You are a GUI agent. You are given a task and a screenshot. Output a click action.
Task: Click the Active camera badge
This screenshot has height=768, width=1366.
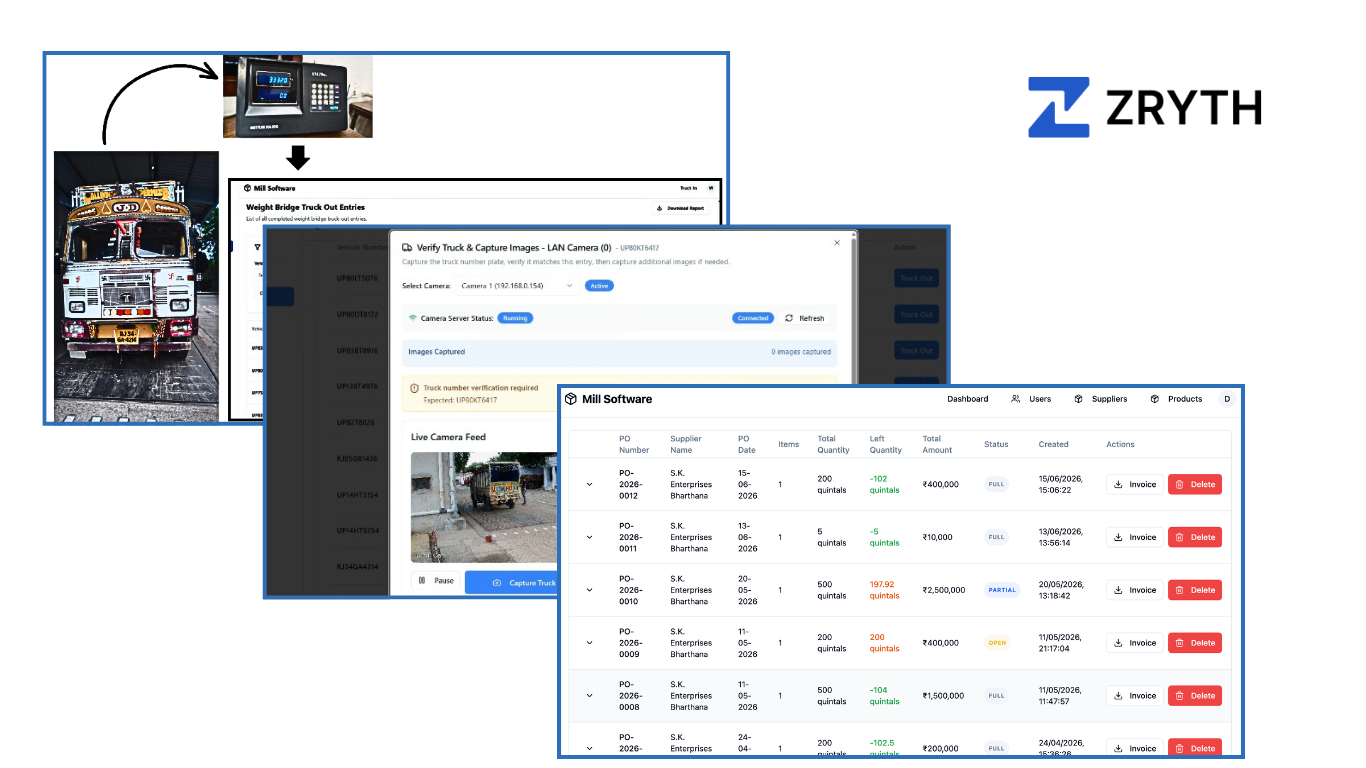pyautogui.click(x=599, y=285)
